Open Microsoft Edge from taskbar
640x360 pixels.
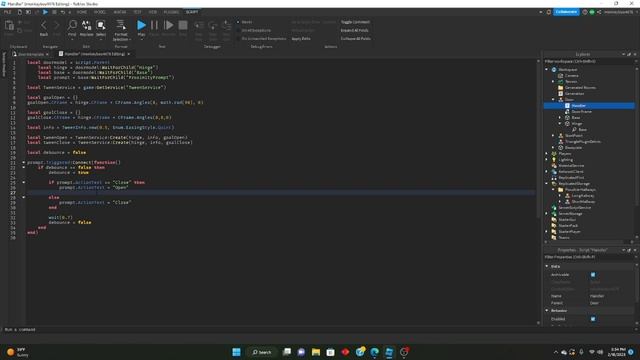pos(374,352)
